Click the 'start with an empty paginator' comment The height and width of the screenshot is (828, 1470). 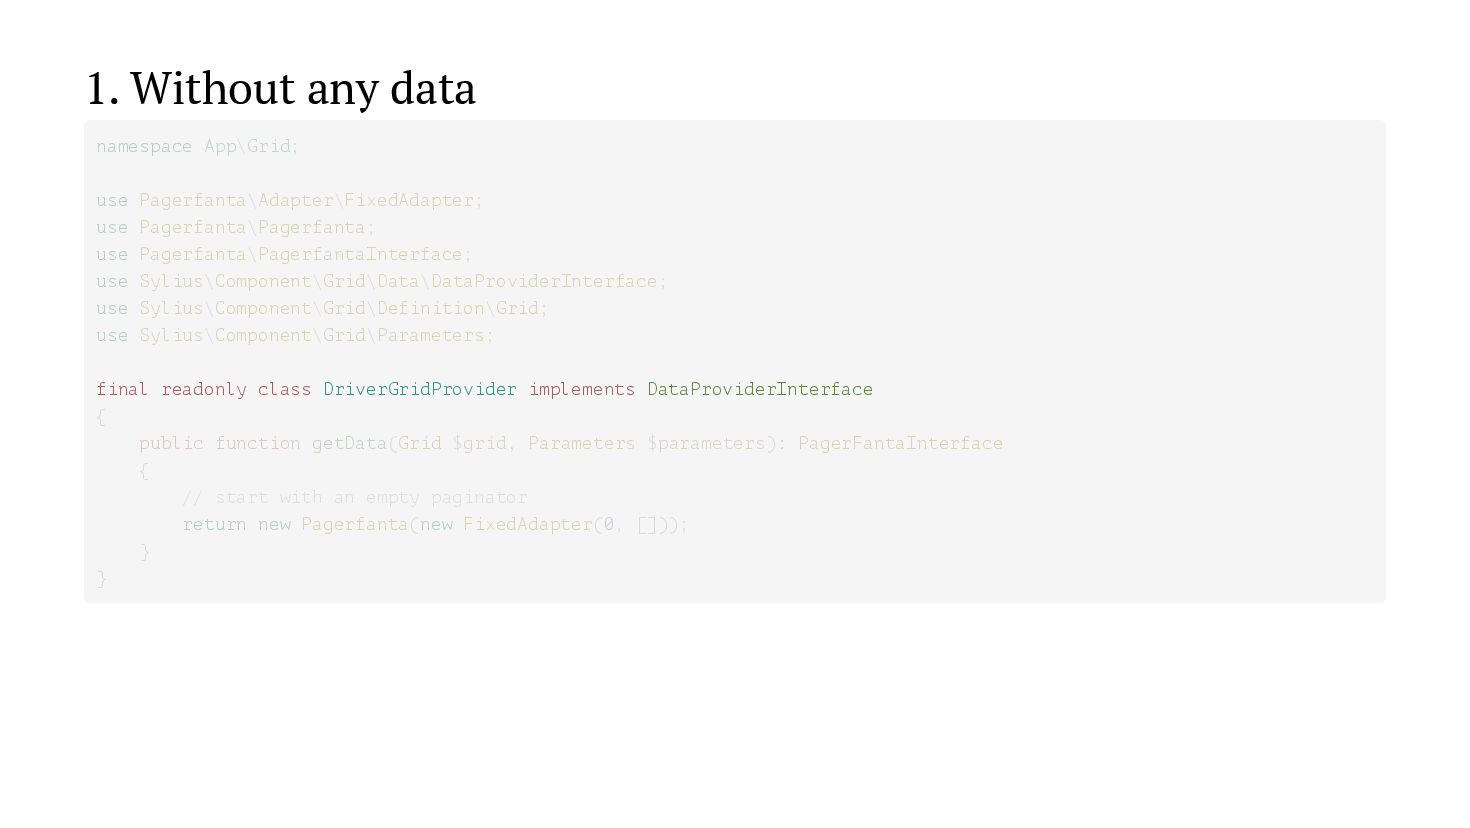pos(355,498)
